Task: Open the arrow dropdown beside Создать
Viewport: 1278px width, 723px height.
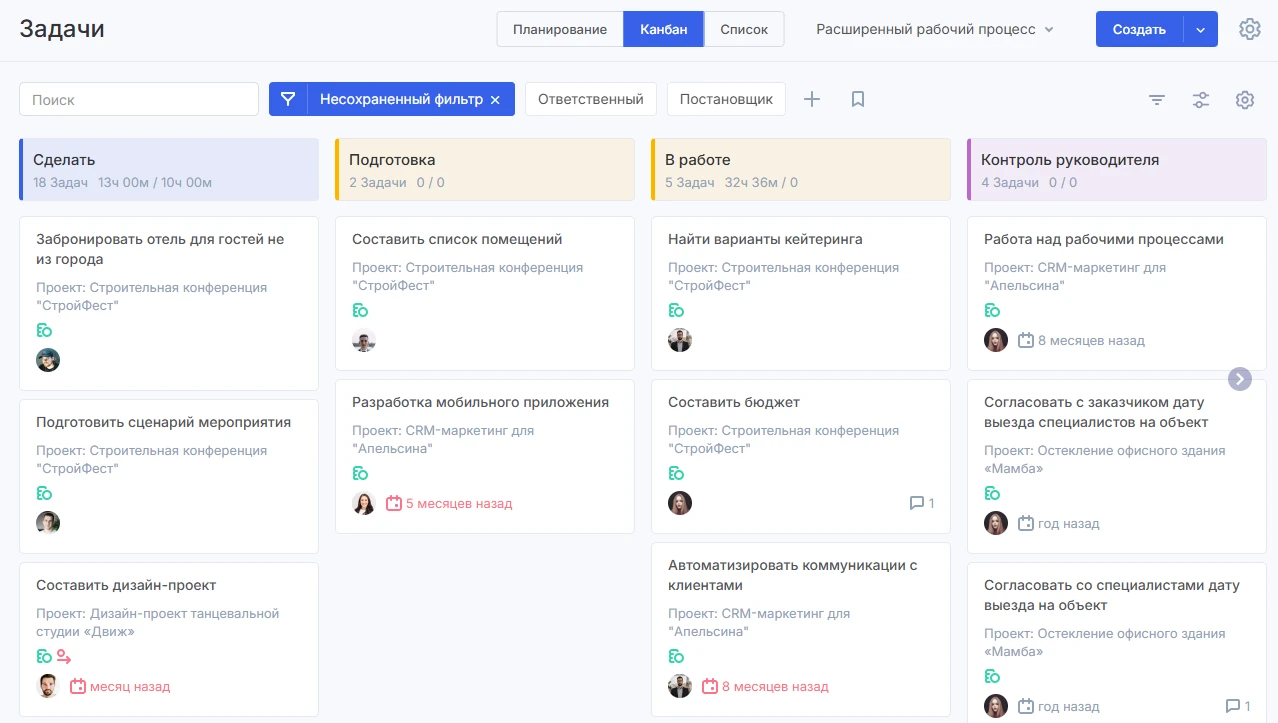Action: (x=1200, y=29)
